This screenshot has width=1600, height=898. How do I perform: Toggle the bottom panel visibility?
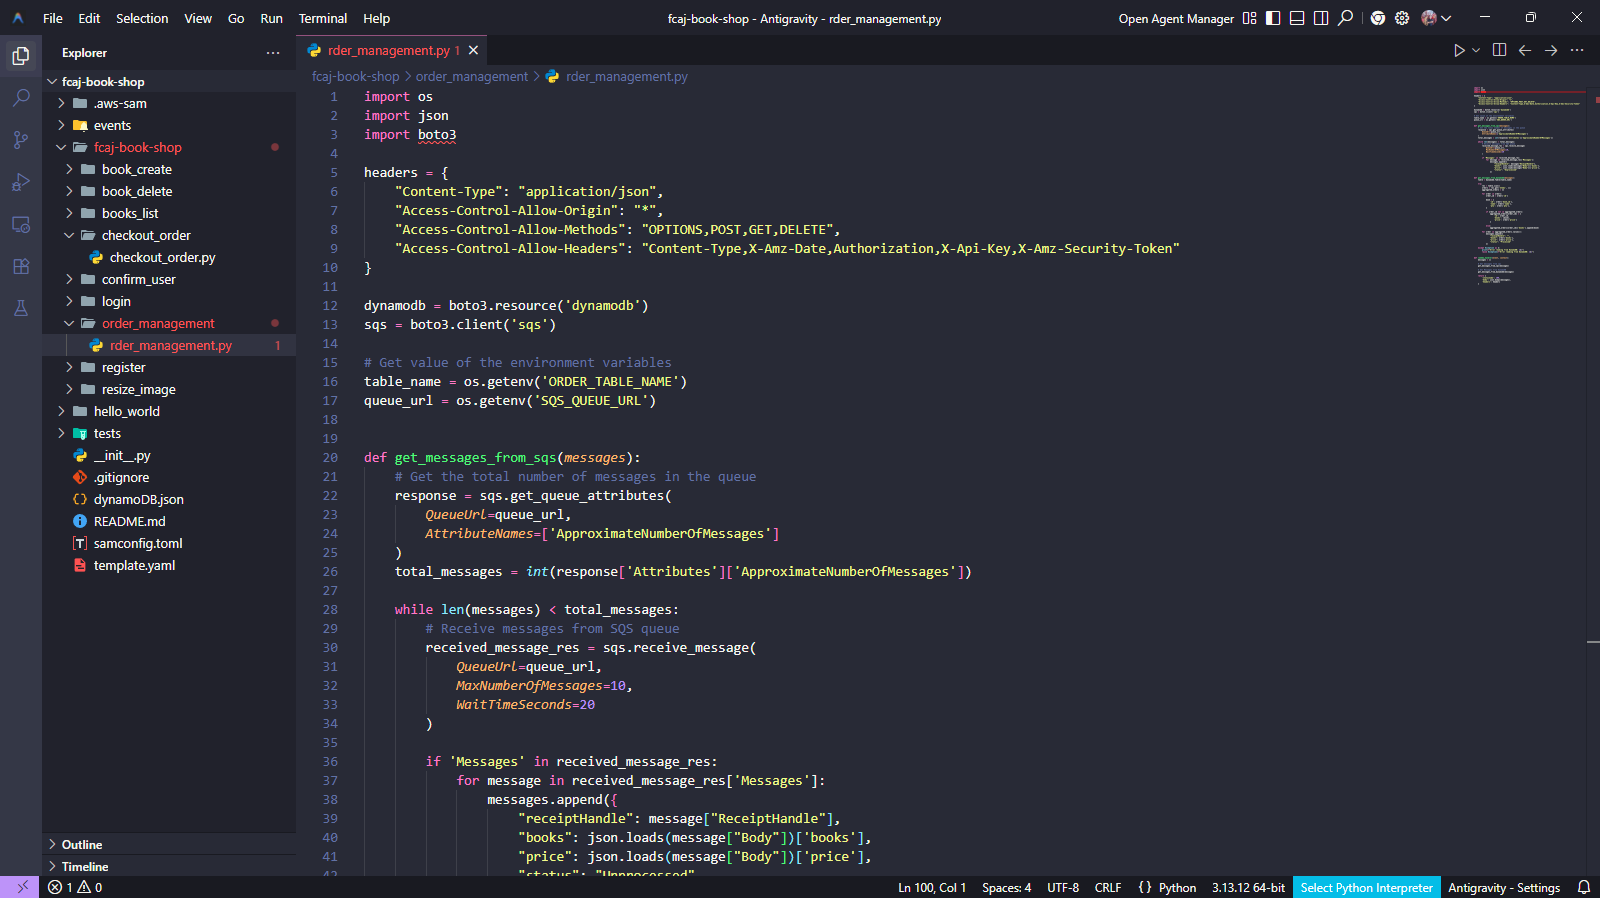[x=1297, y=18]
